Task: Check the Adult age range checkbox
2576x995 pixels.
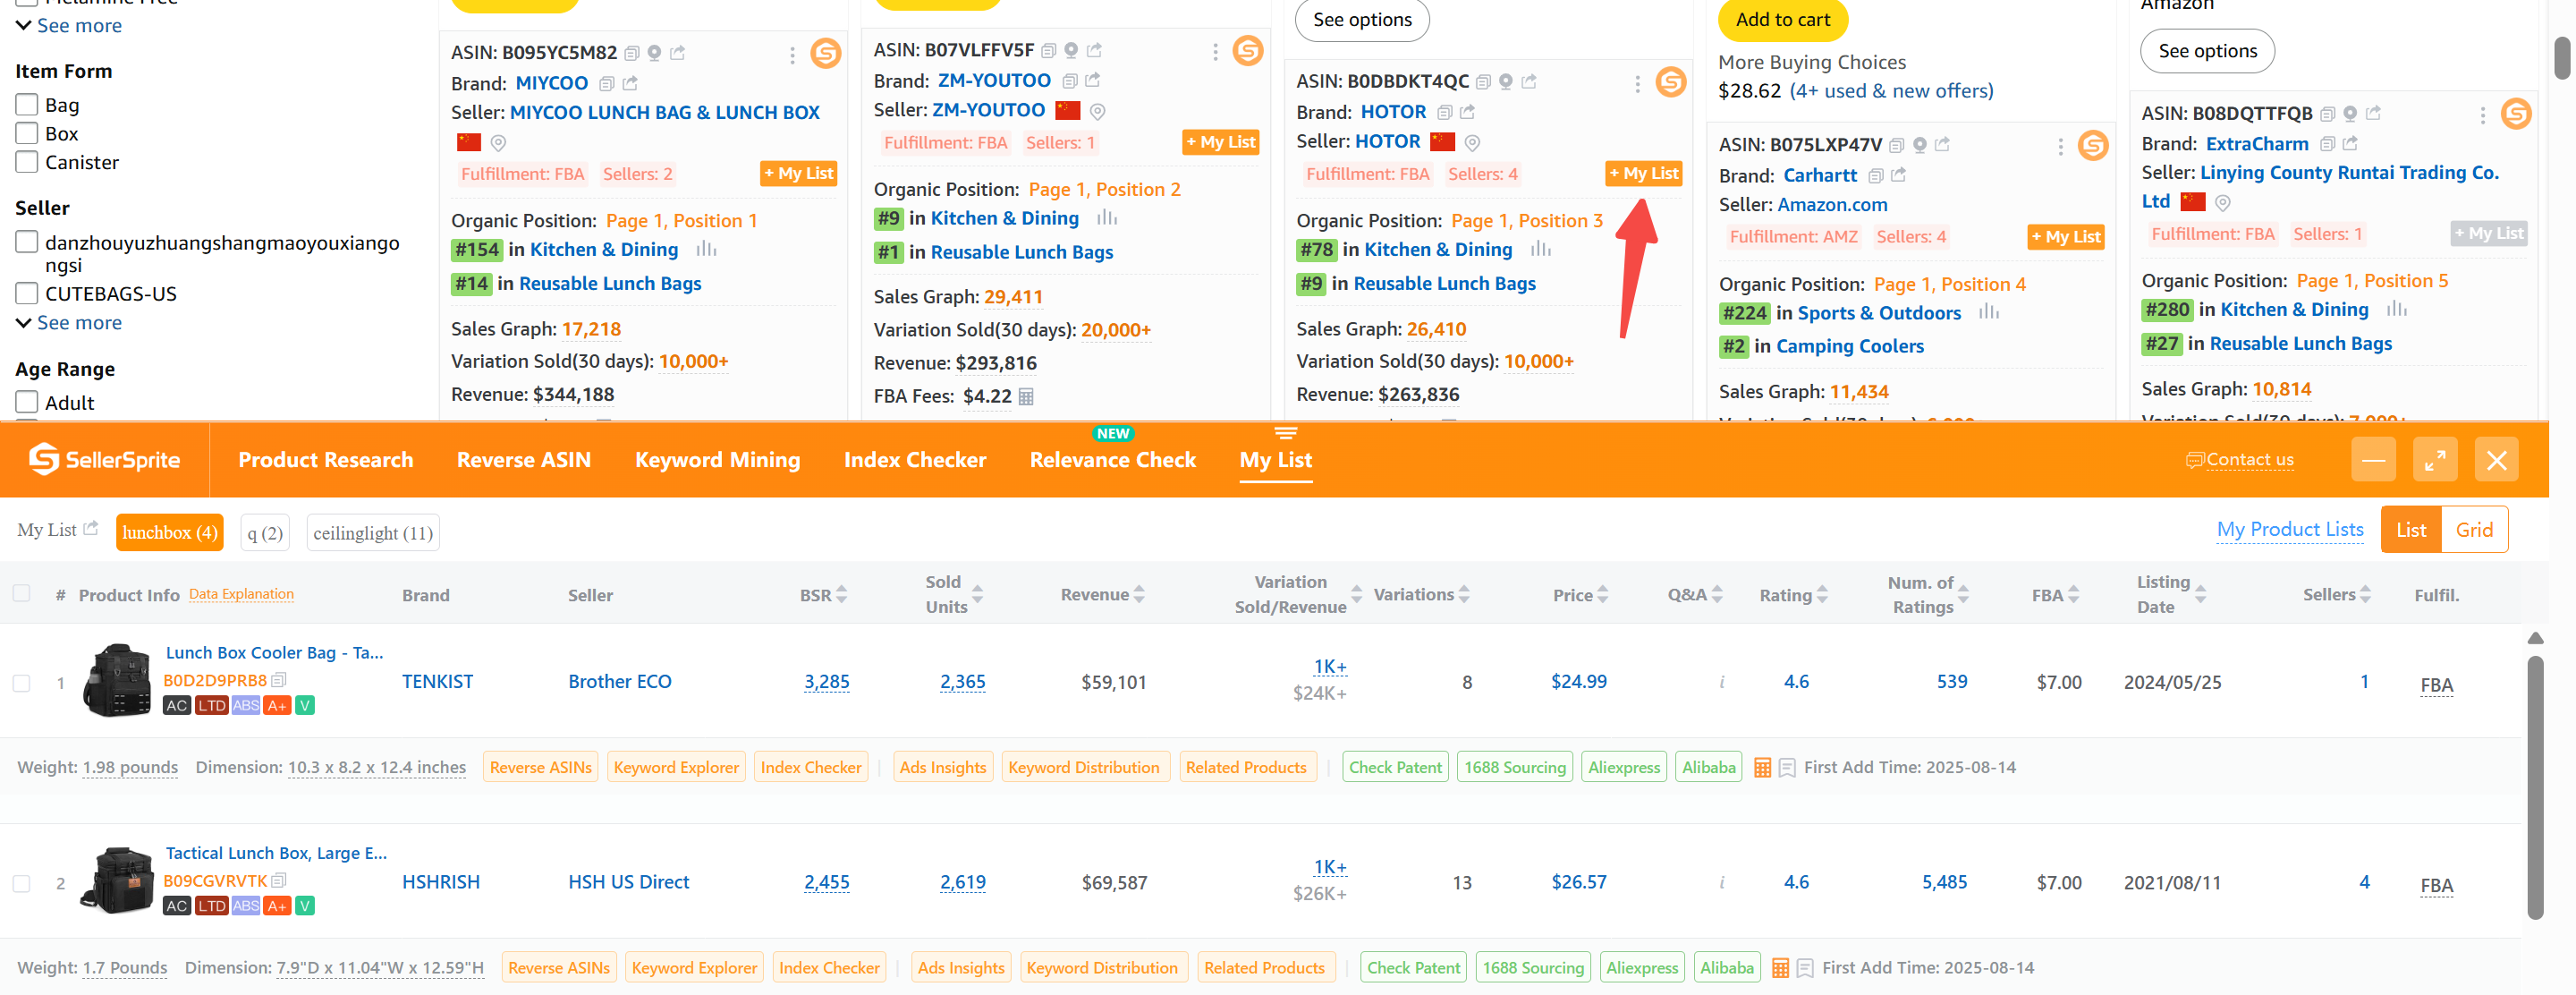Action: (27, 402)
